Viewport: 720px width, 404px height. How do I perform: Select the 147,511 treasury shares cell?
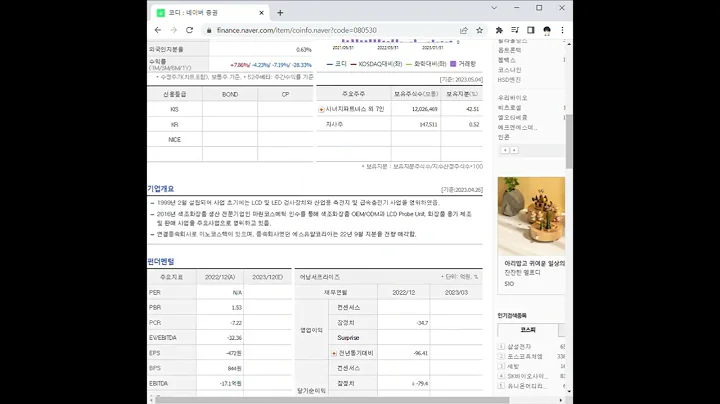pos(428,124)
